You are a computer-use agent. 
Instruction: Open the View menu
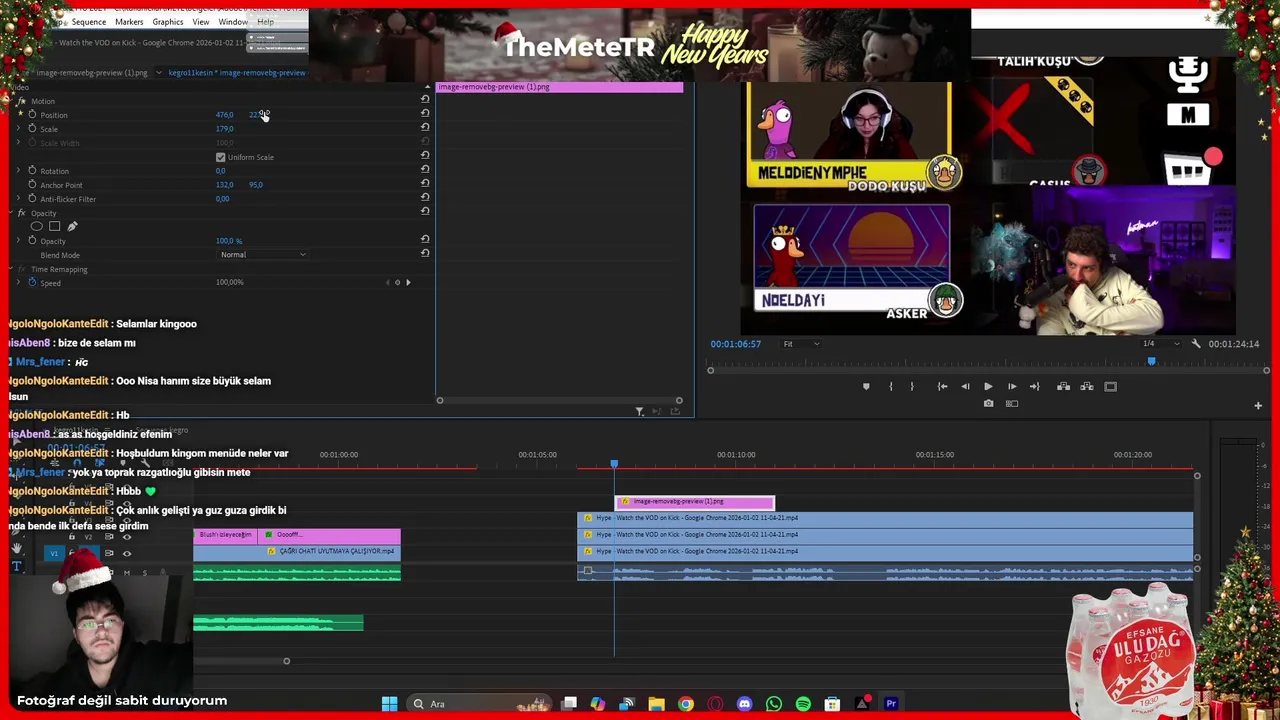(201, 21)
